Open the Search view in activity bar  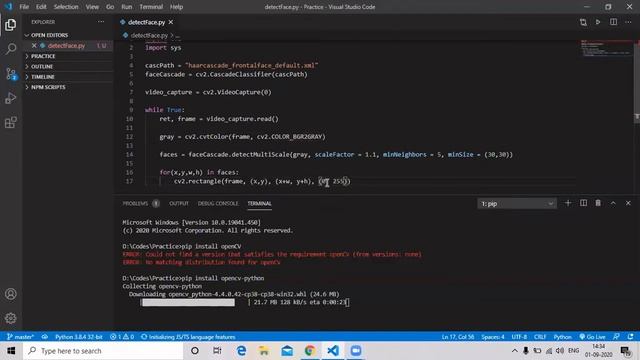click(x=11, y=49)
